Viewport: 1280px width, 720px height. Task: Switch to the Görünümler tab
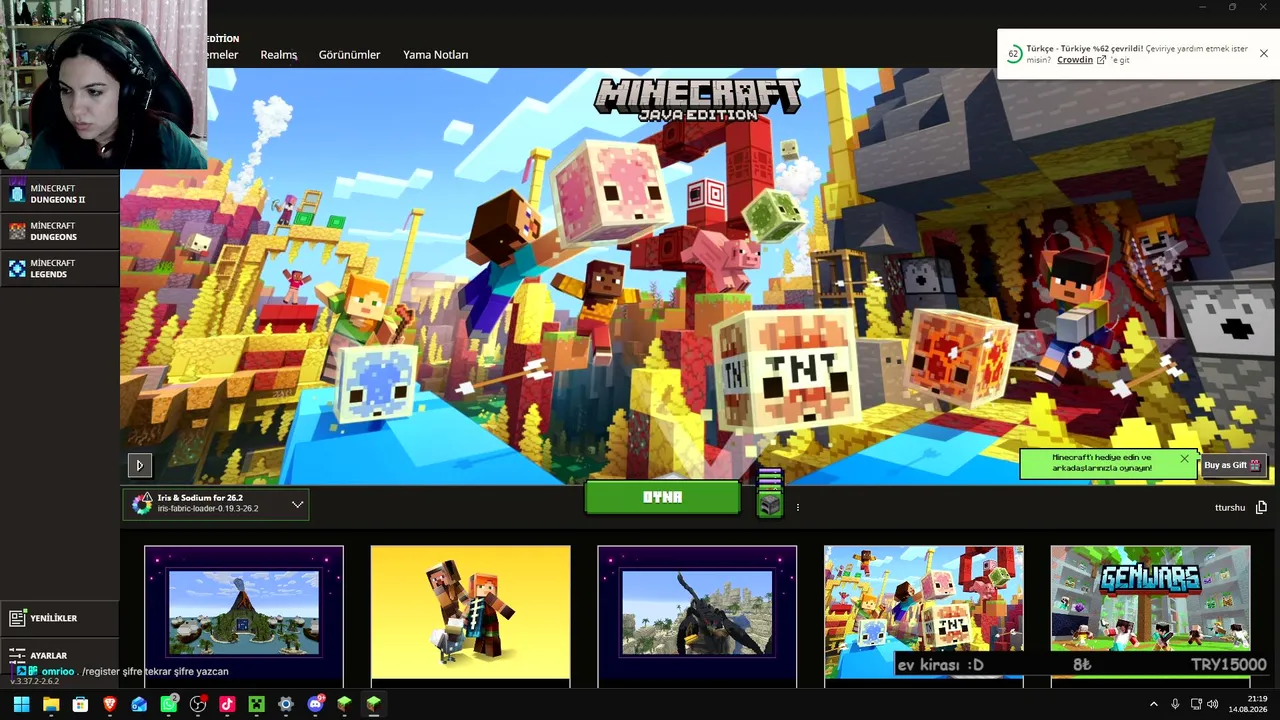tap(349, 55)
